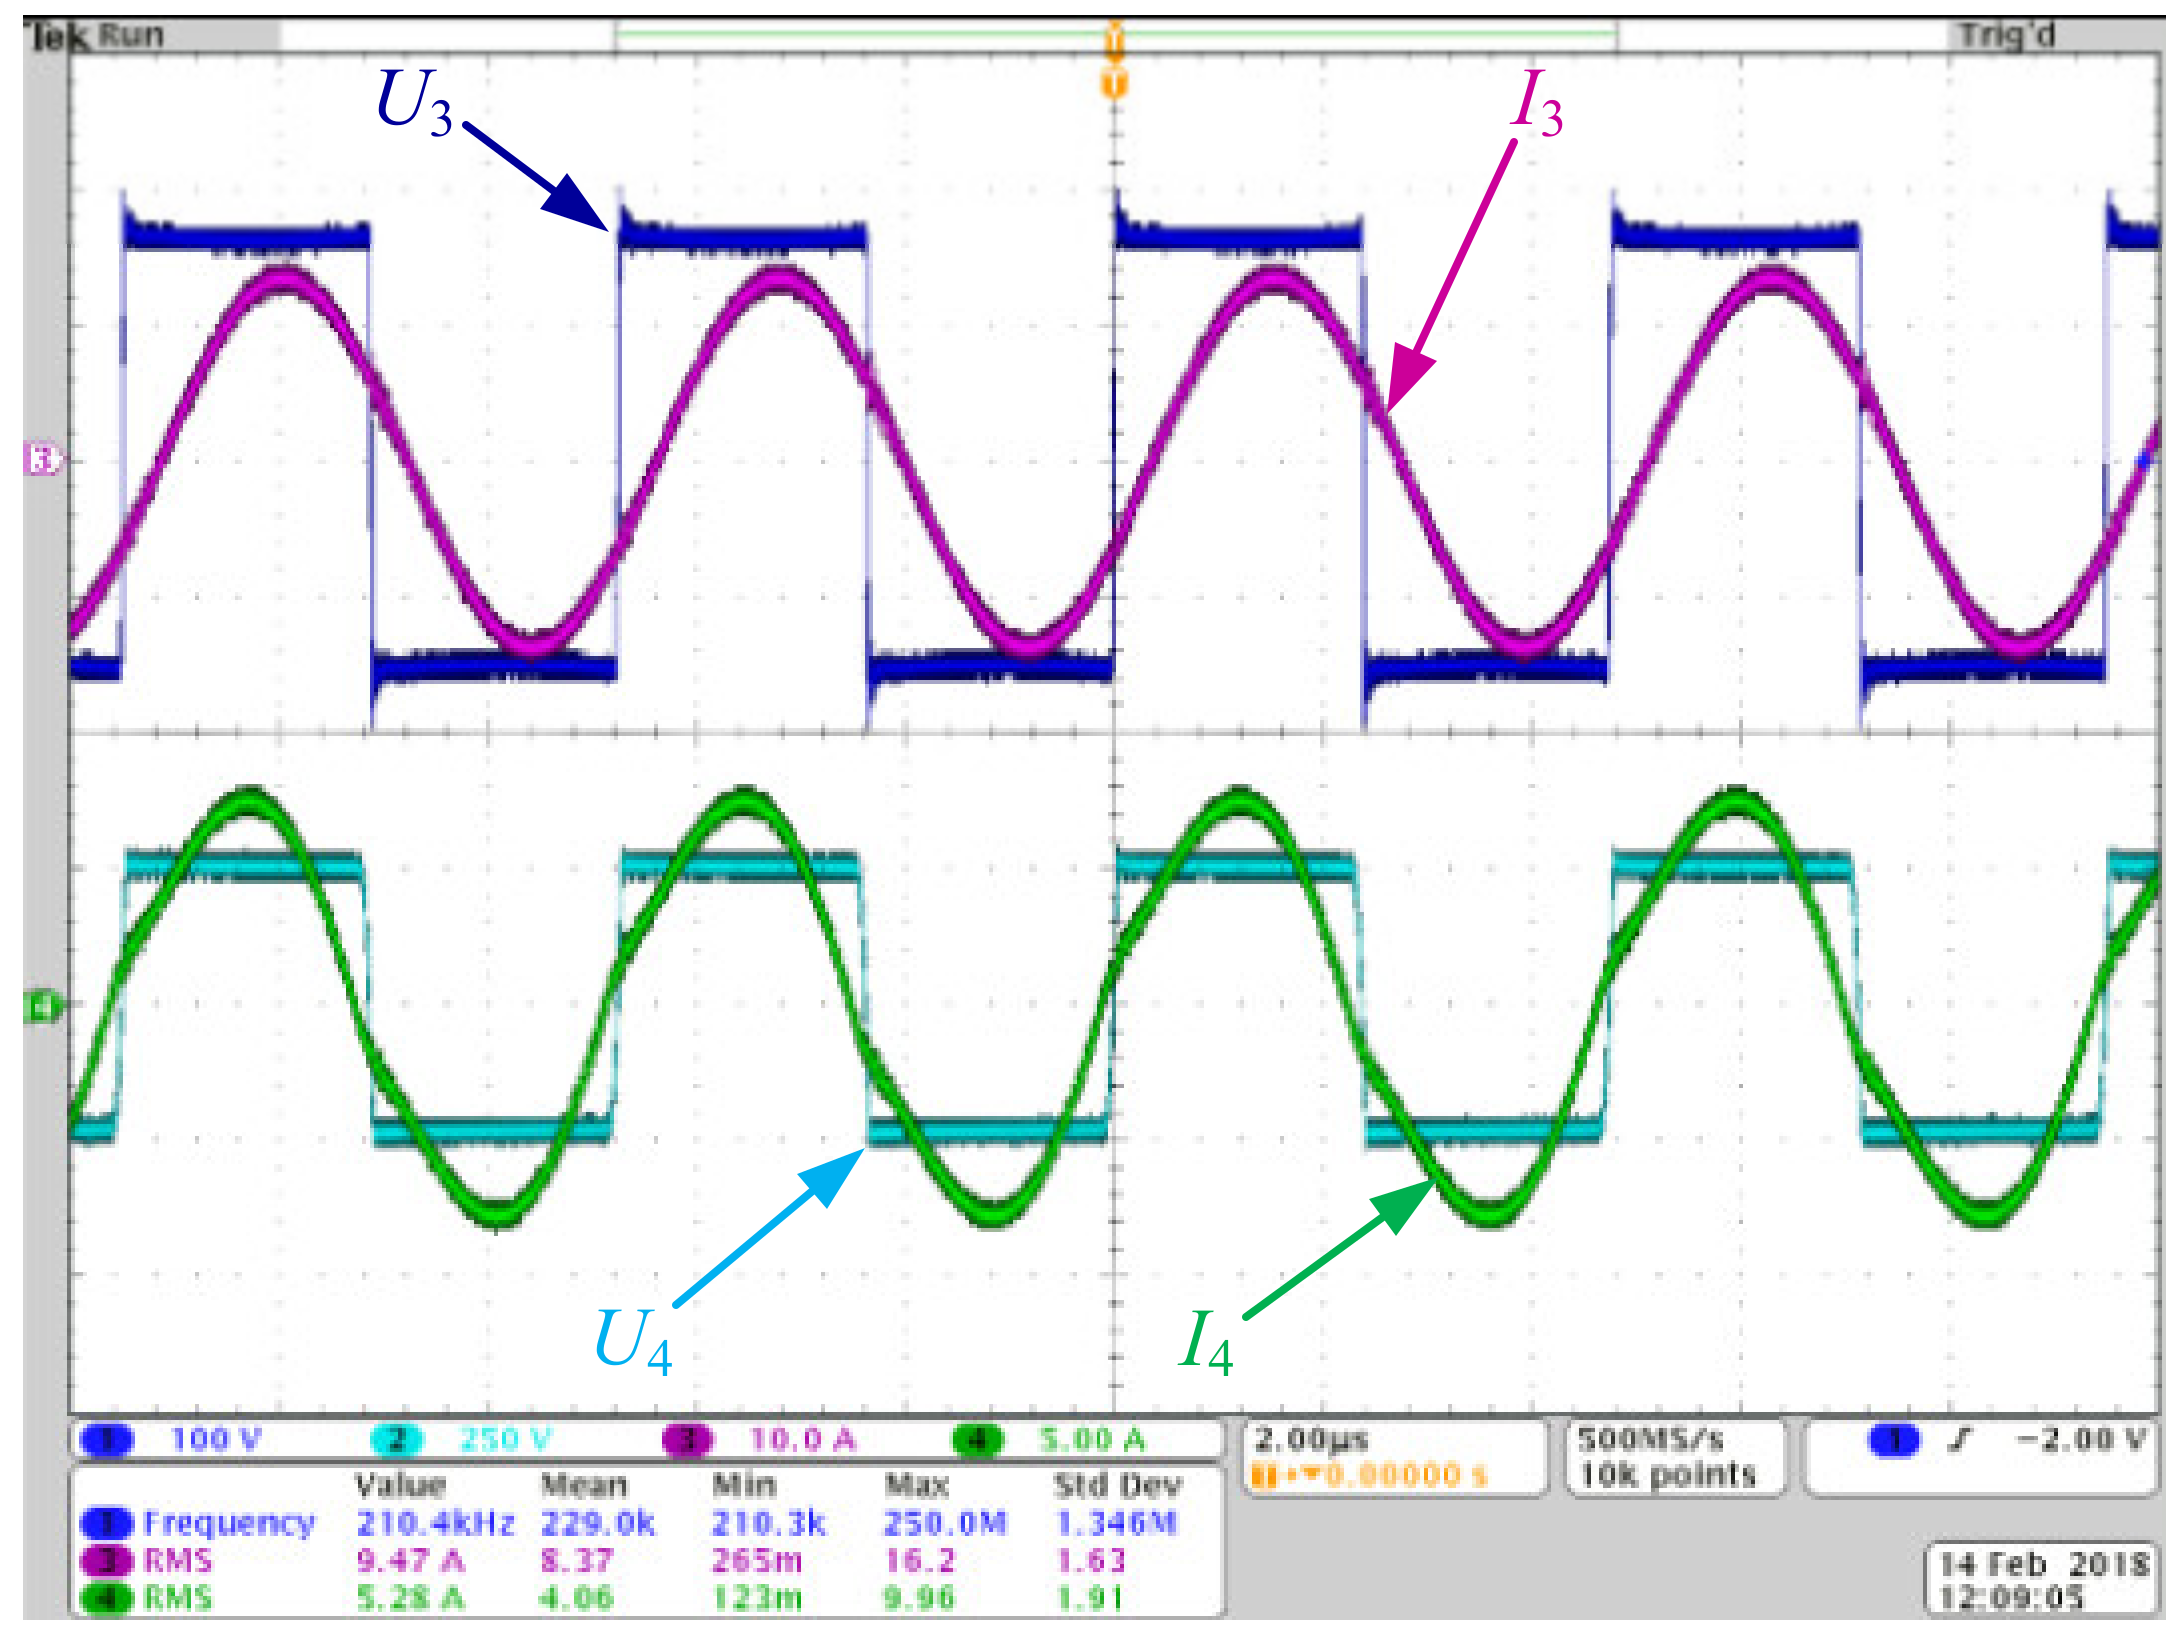The height and width of the screenshot is (1644, 2181).
Task: Click the channel 1 blue badge showing 100 V
Action: point(108,1440)
